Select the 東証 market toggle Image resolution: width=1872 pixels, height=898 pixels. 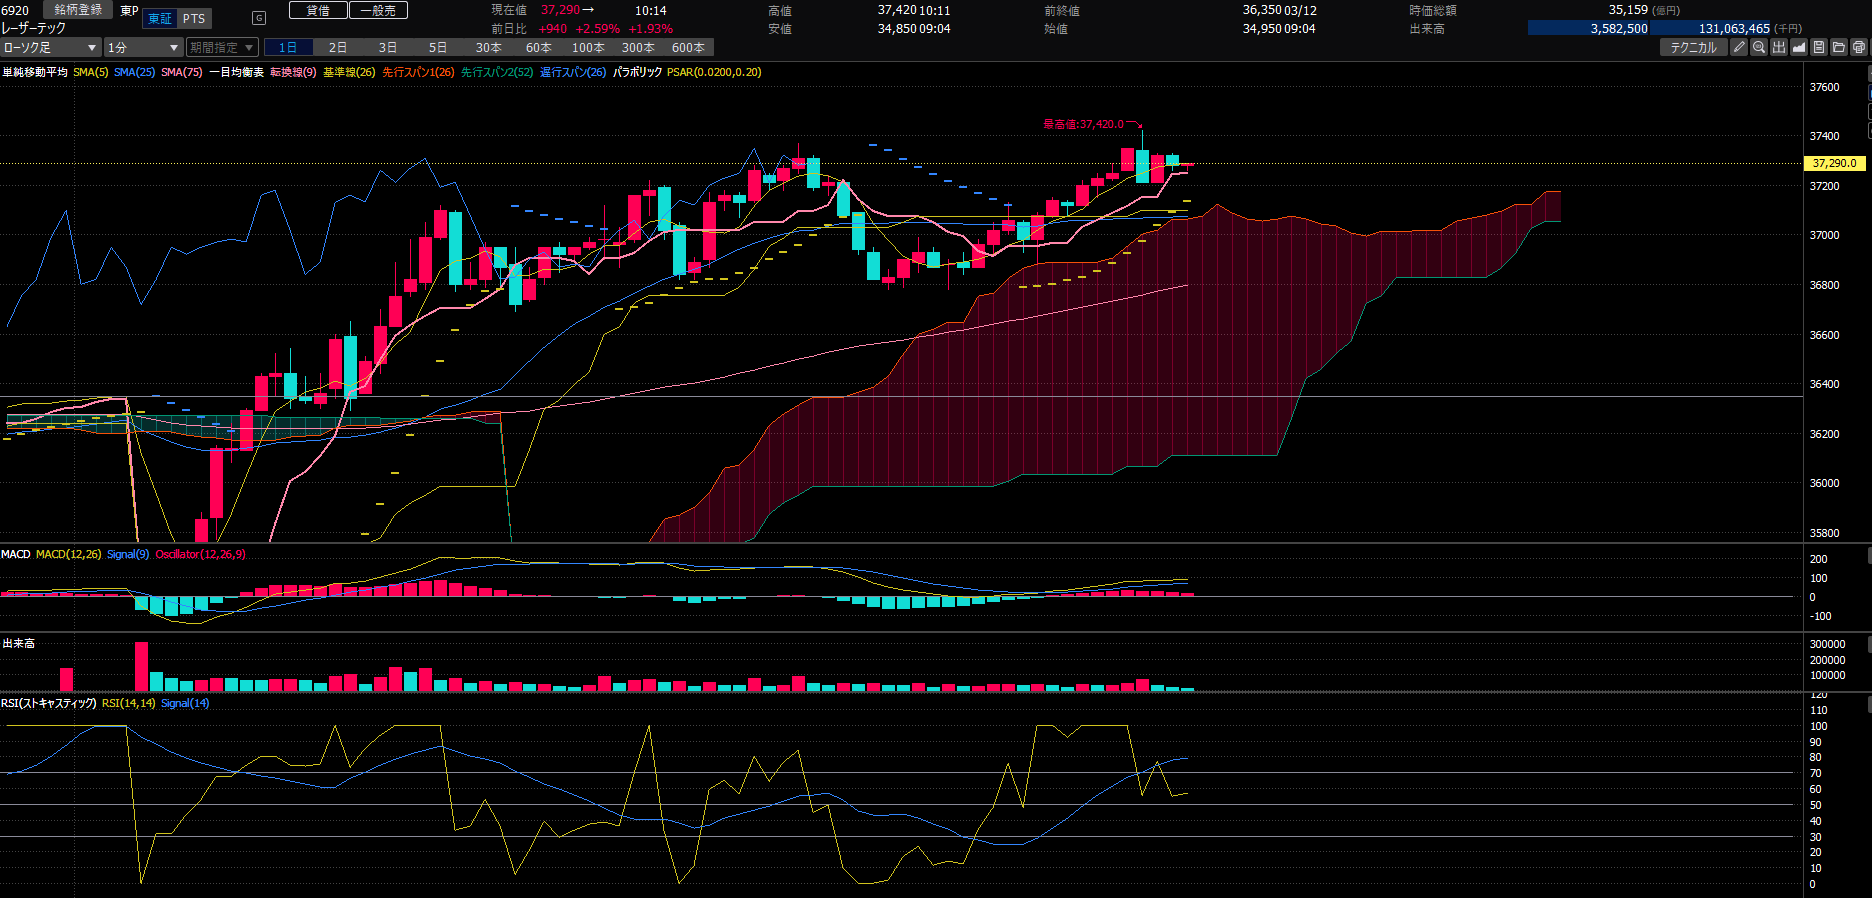tap(160, 19)
